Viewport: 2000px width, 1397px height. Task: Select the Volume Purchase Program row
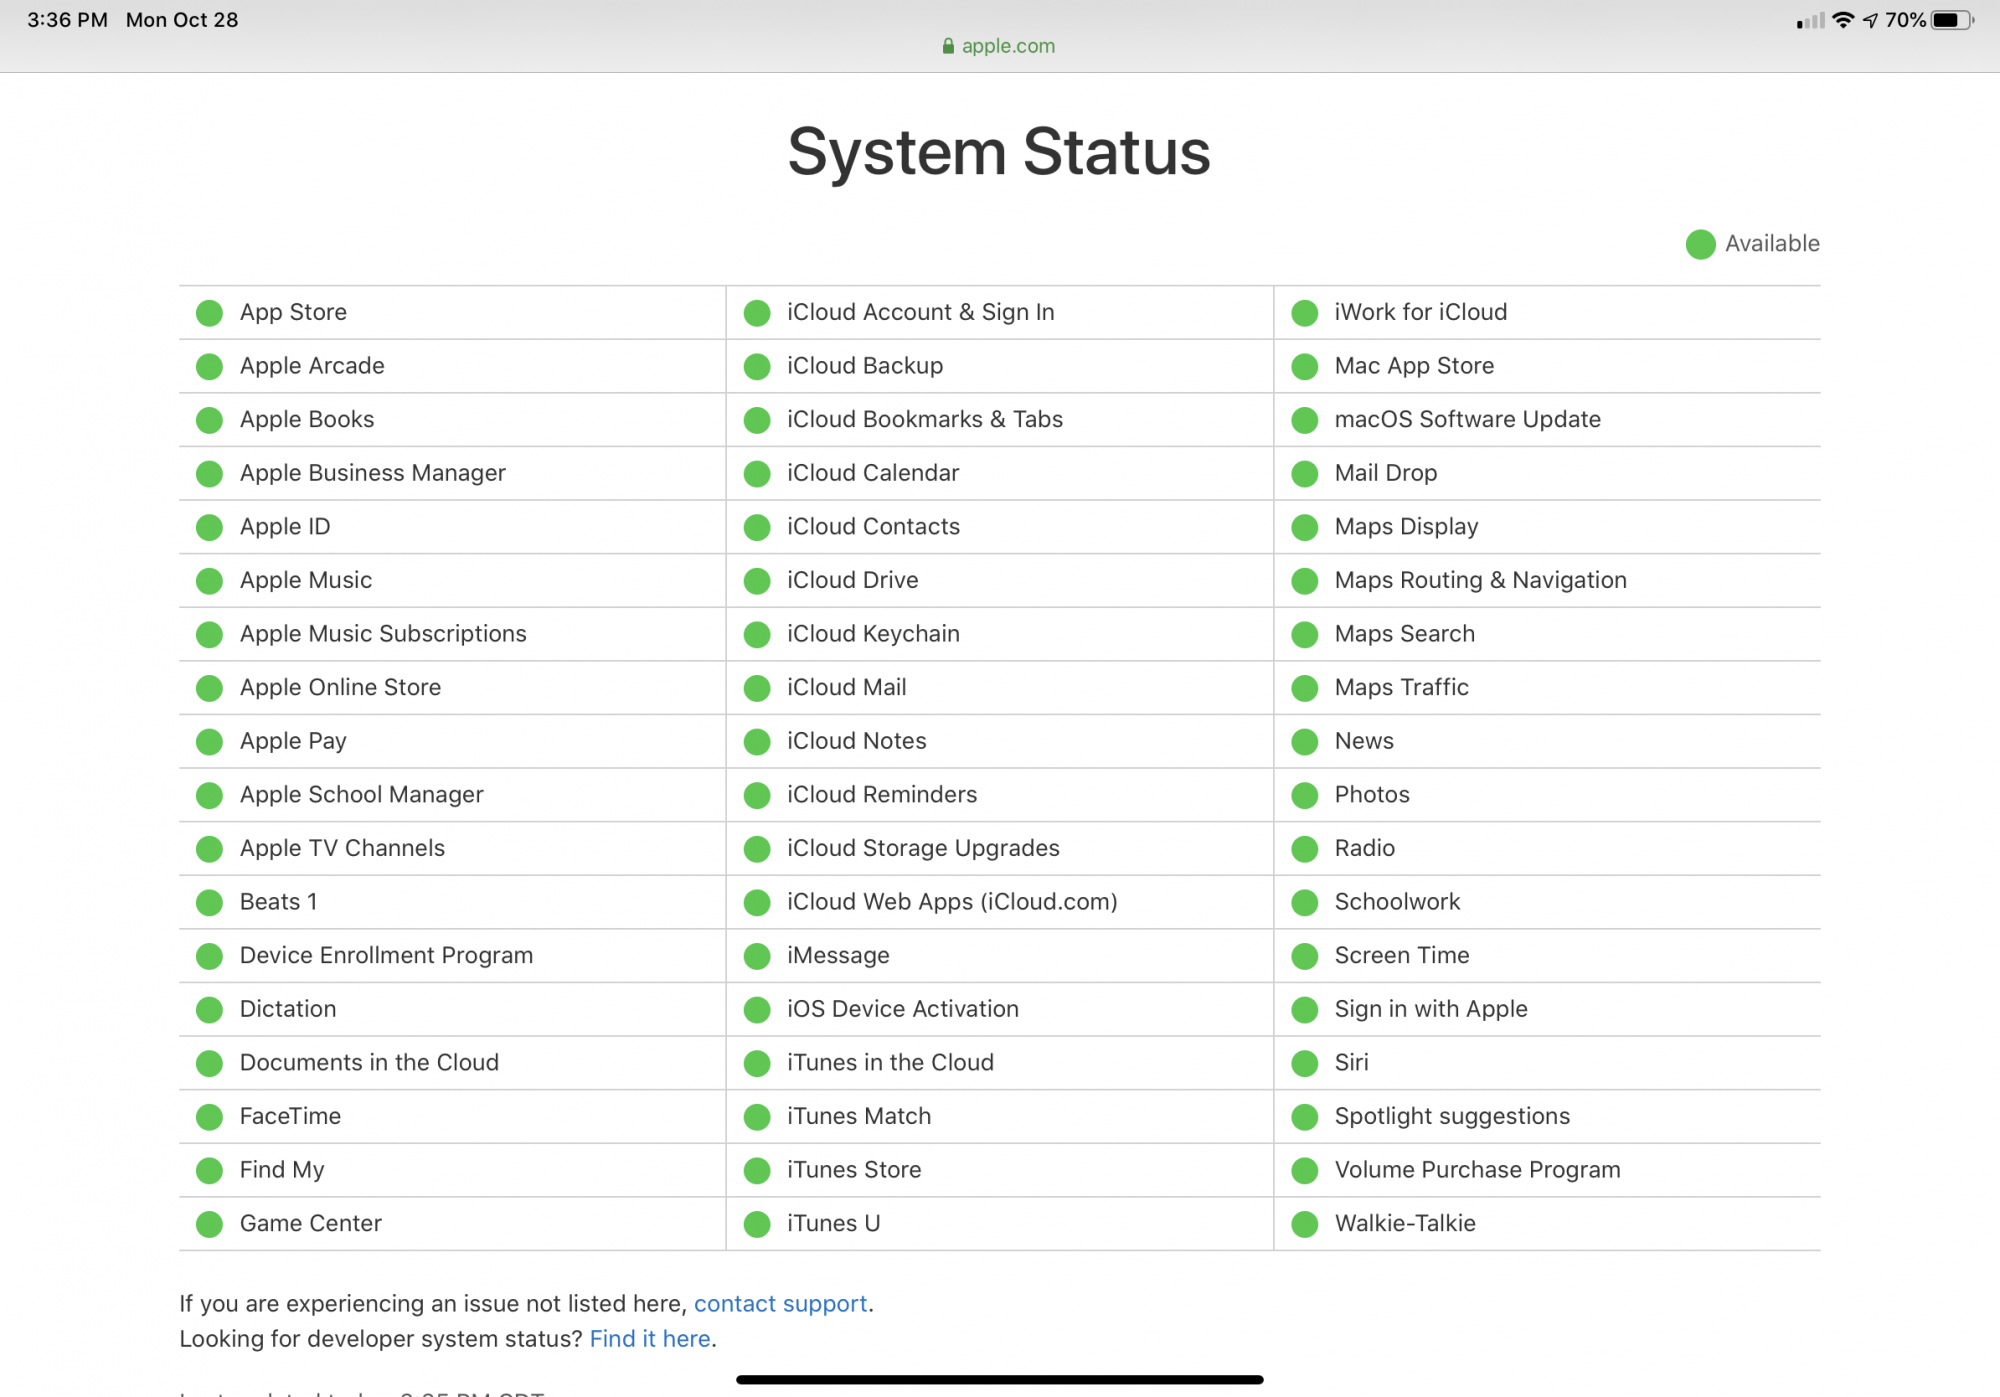[x=1477, y=1170]
